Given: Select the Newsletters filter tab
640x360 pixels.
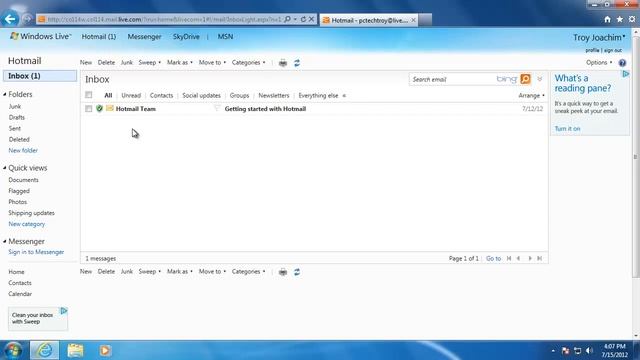Looking at the screenshot, I should (273, 95).
